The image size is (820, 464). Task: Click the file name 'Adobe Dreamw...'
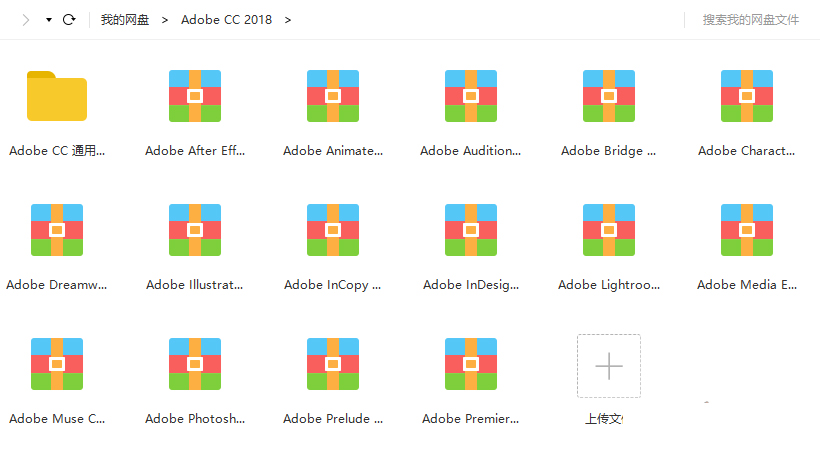point(56,285)
